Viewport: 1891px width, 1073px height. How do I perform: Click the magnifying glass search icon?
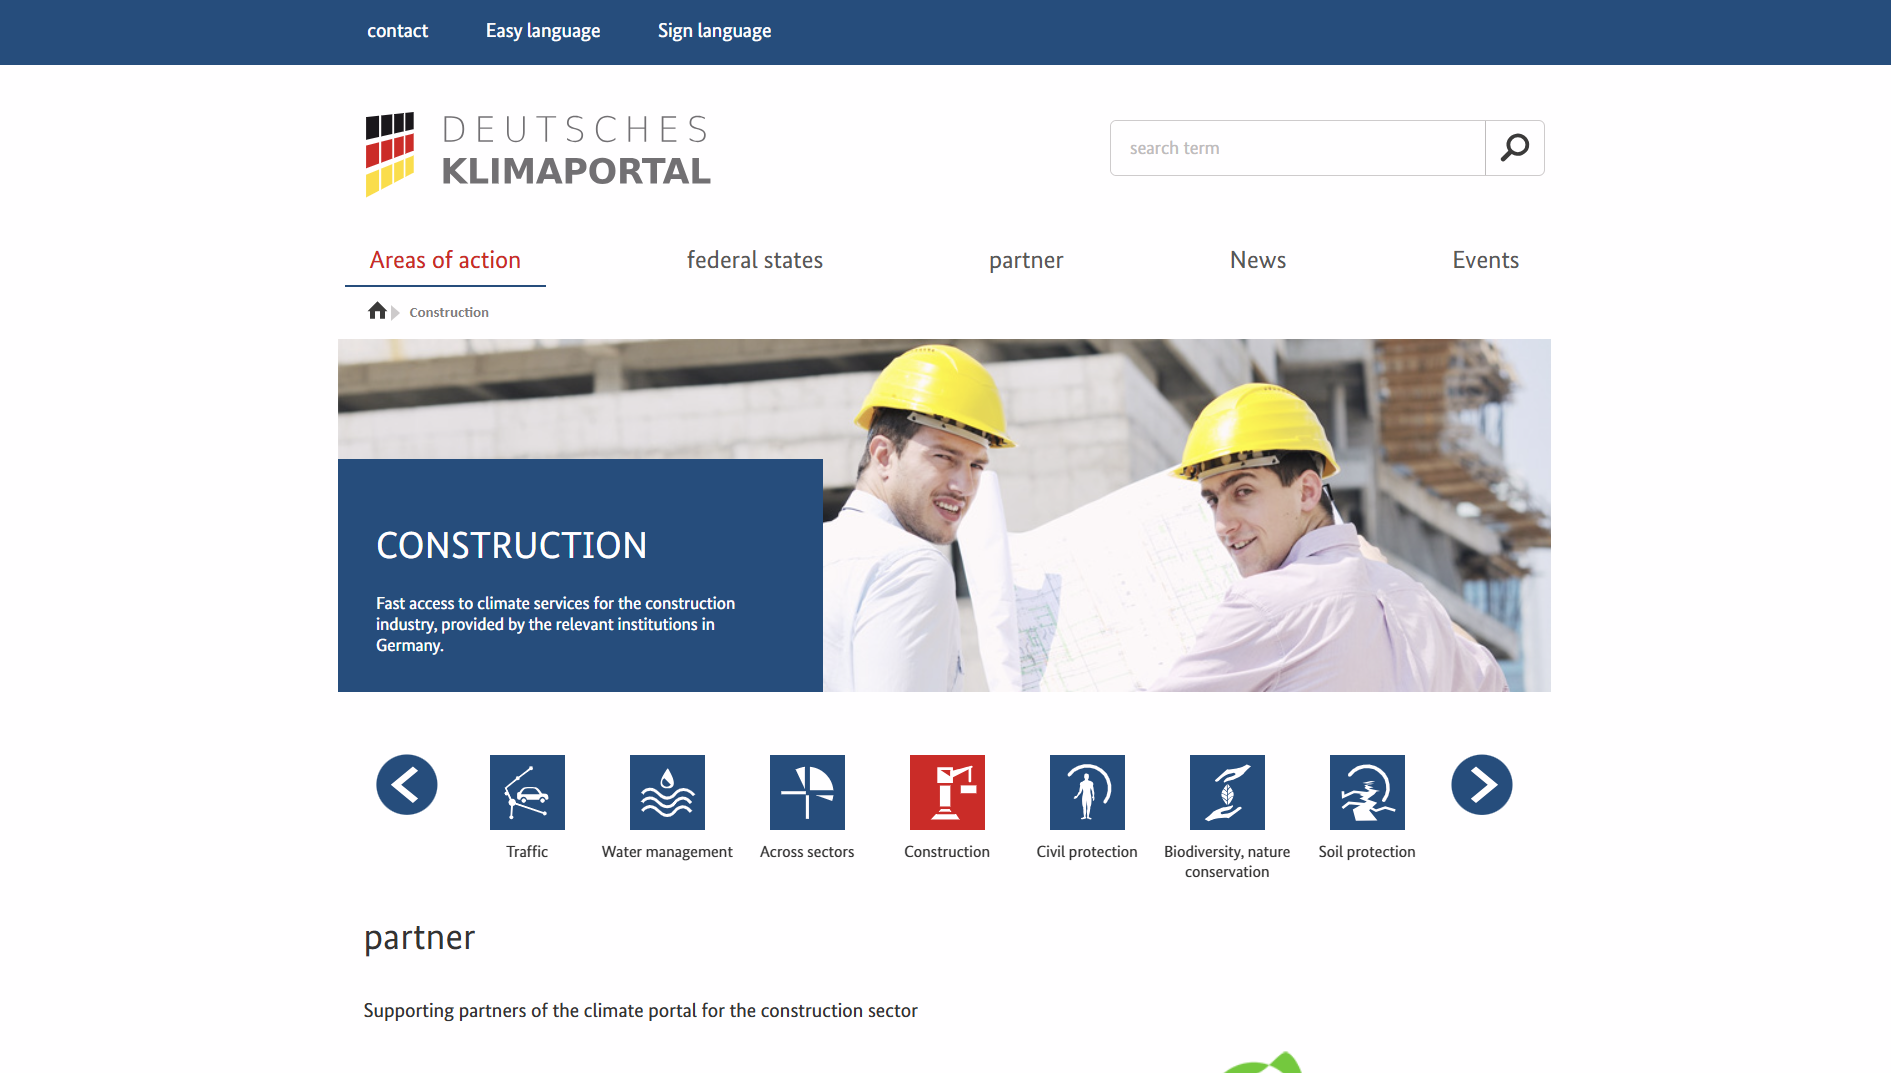1514,147
